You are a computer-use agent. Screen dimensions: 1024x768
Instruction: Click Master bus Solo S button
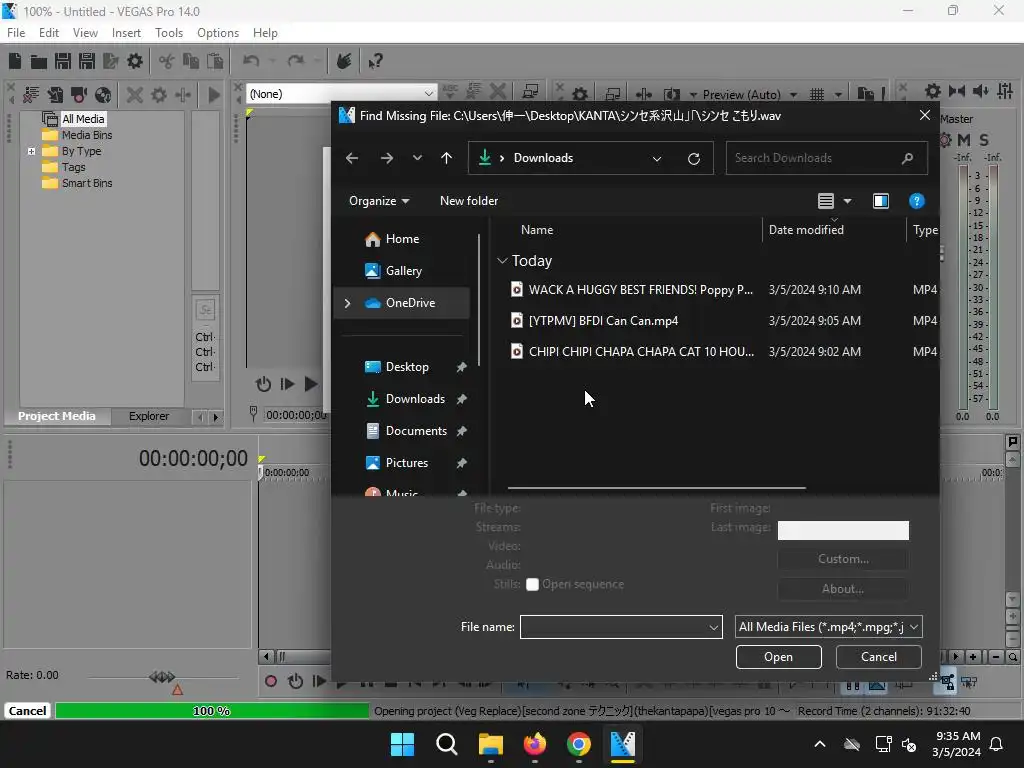tap(984, 140)
